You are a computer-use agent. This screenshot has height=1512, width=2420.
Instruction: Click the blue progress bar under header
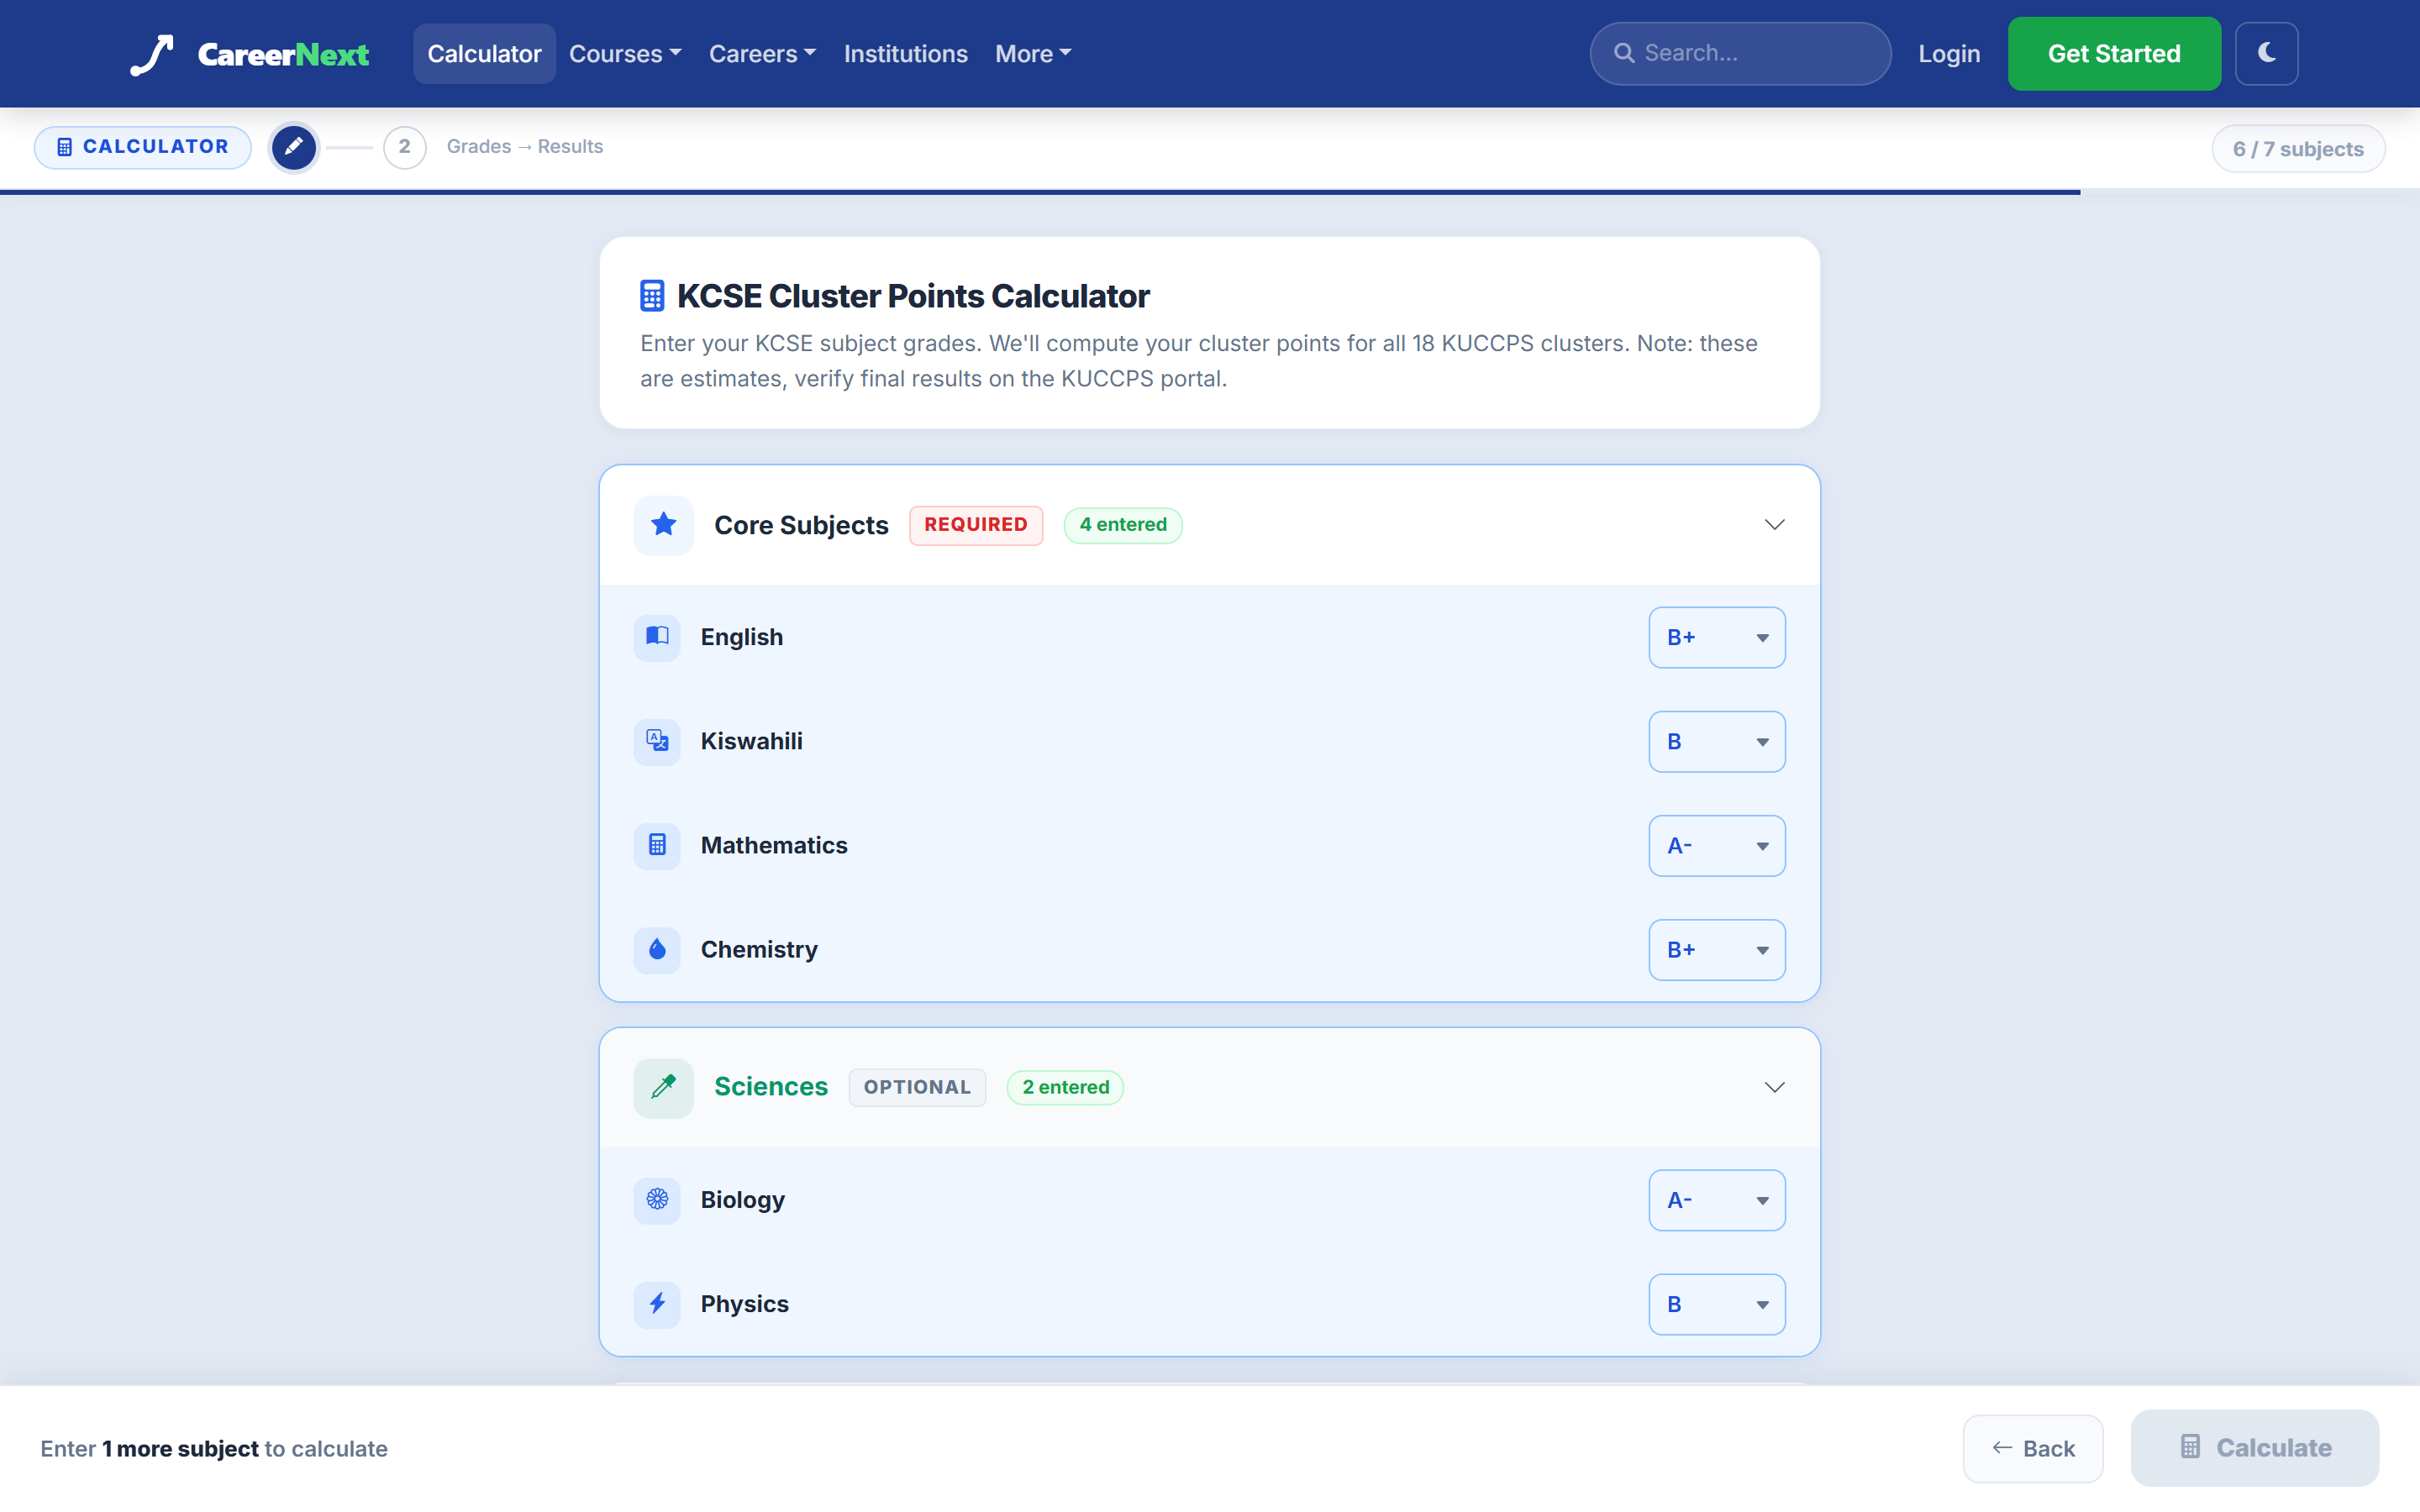1040,191
